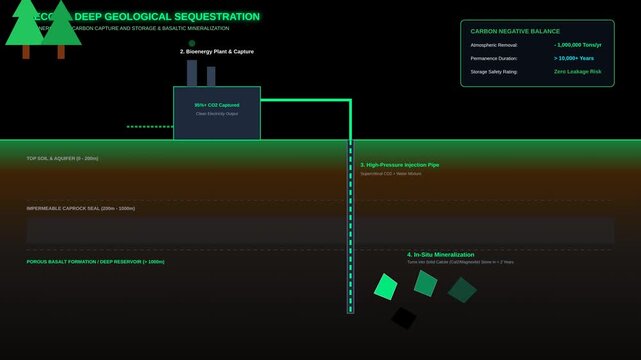Select the POROUS BASALT FORMATION layer label

[x=95, y=262]
